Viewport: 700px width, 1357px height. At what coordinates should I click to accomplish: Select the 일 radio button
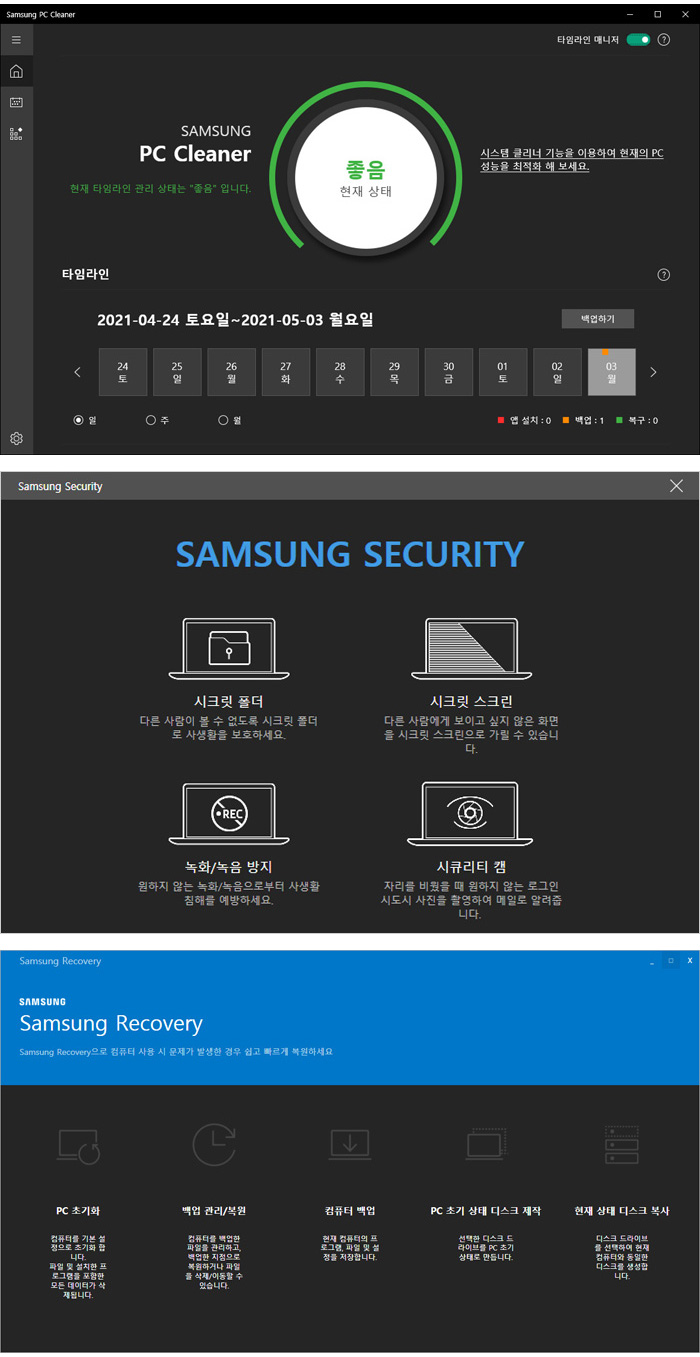pyautogui.click(x=78, y=421)
